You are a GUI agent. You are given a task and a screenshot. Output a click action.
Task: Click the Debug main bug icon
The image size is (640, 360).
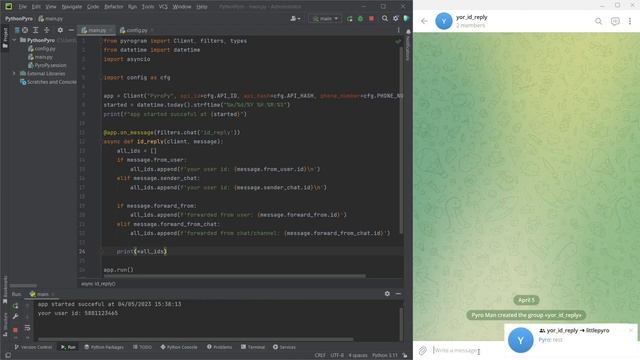pos(360,18)
